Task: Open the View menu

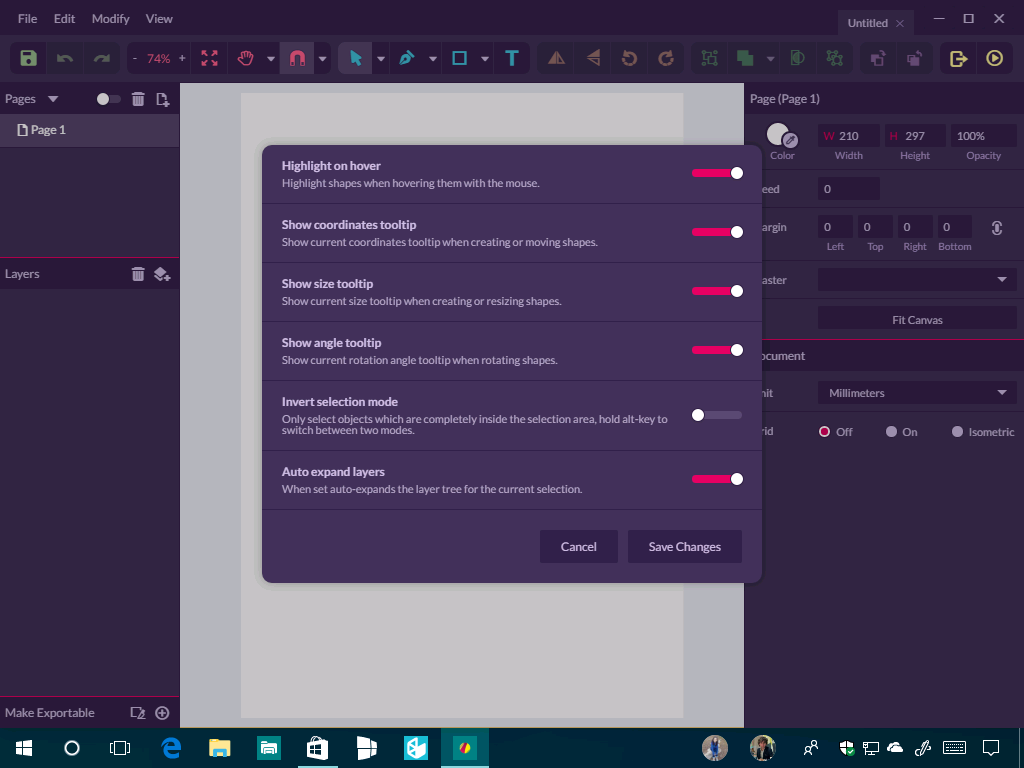Action: click(x=159, y=18)
